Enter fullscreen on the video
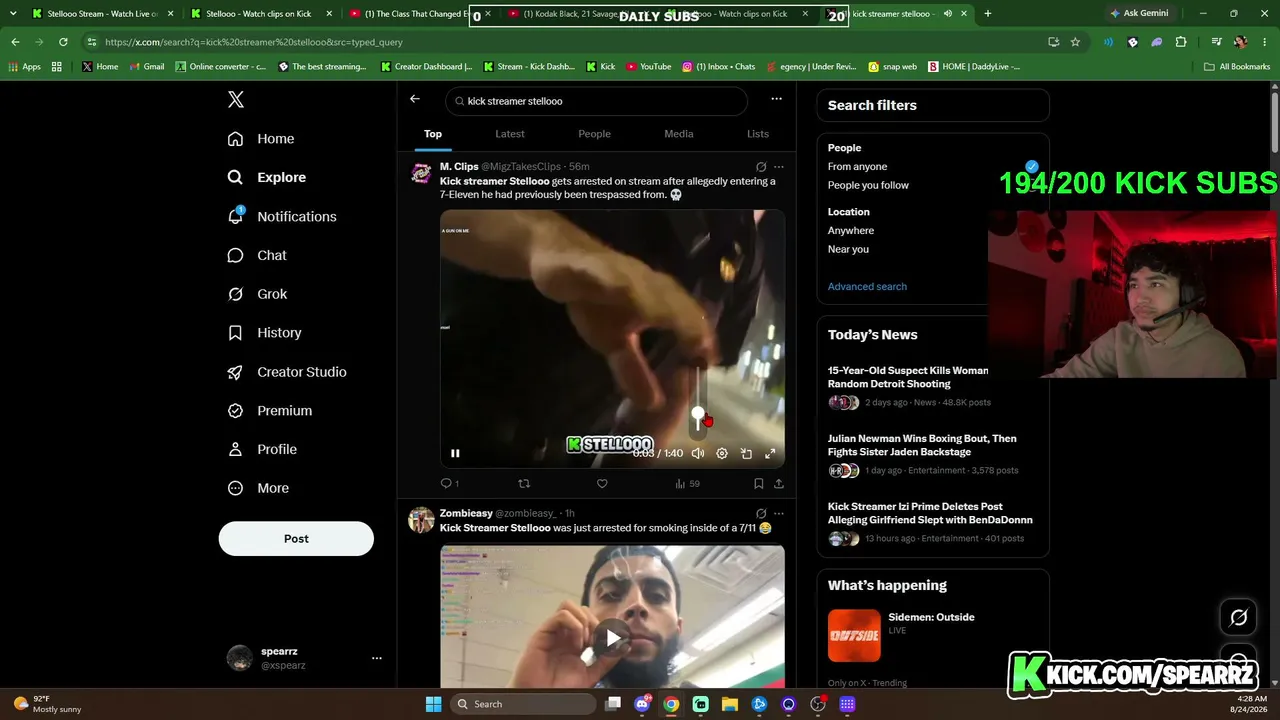The width and height of the screenshot is (1280, 720). pyautogui.click(x=770, y=453)
